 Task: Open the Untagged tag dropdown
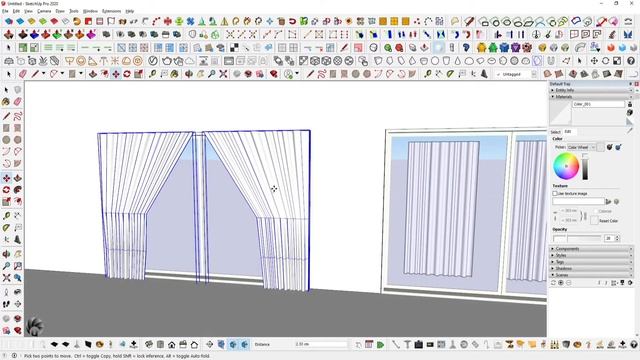534,74
